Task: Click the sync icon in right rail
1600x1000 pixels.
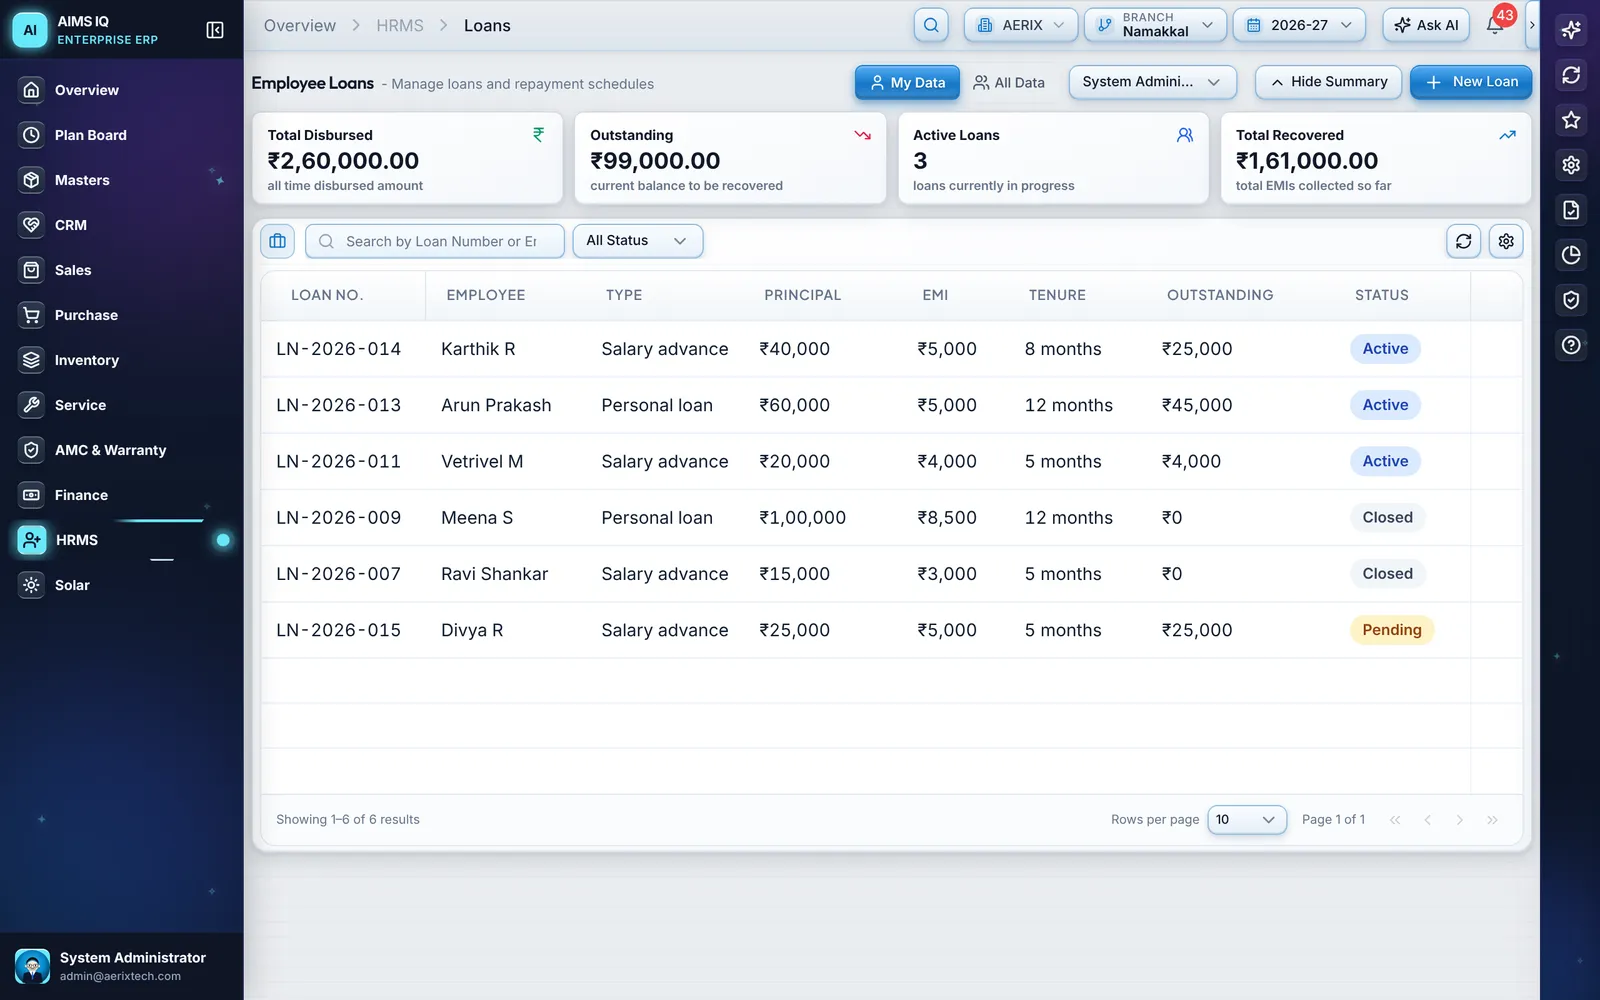Action: pos(1571,75)
